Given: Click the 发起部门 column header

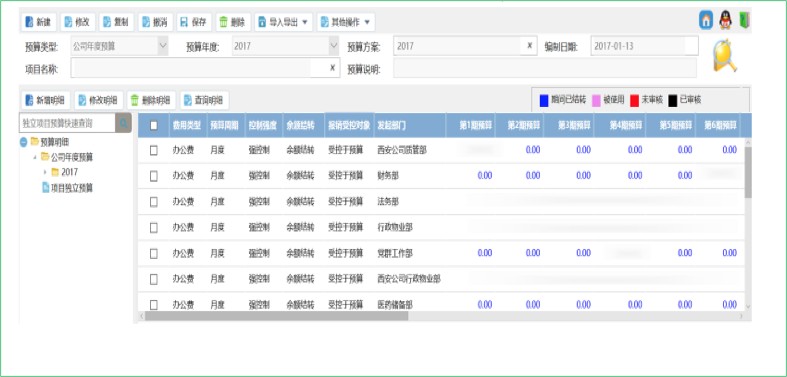Looking at the screenshot, I should (410, 125).
